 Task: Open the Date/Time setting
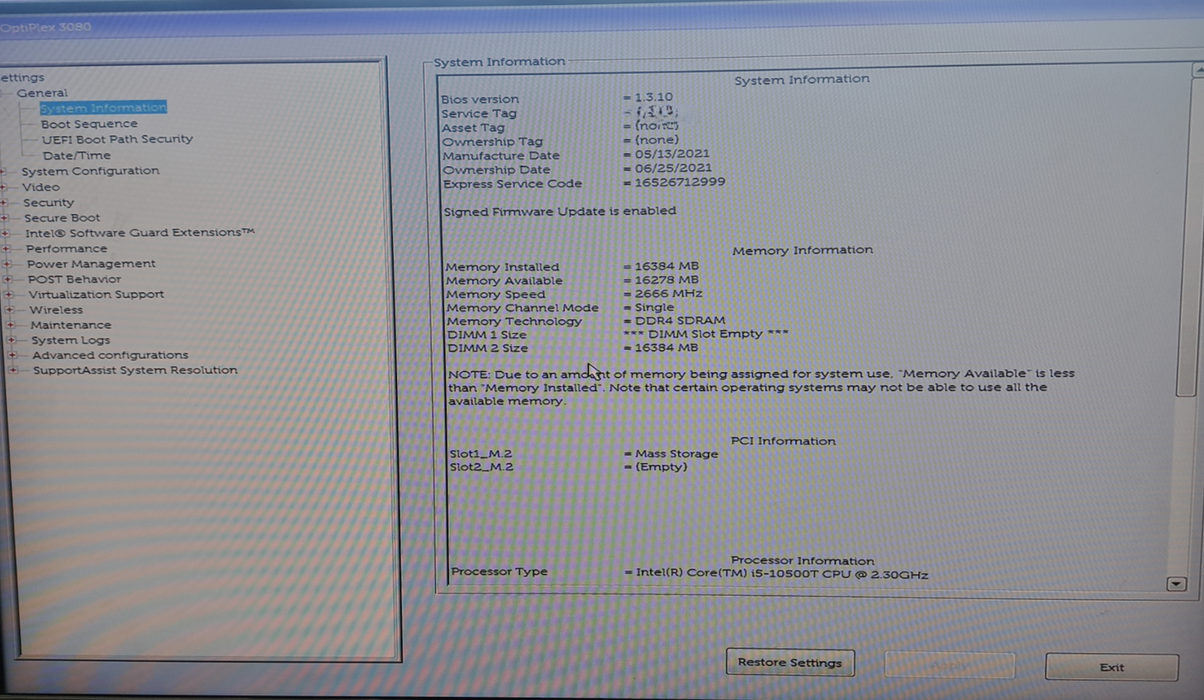tap(77, 155)
